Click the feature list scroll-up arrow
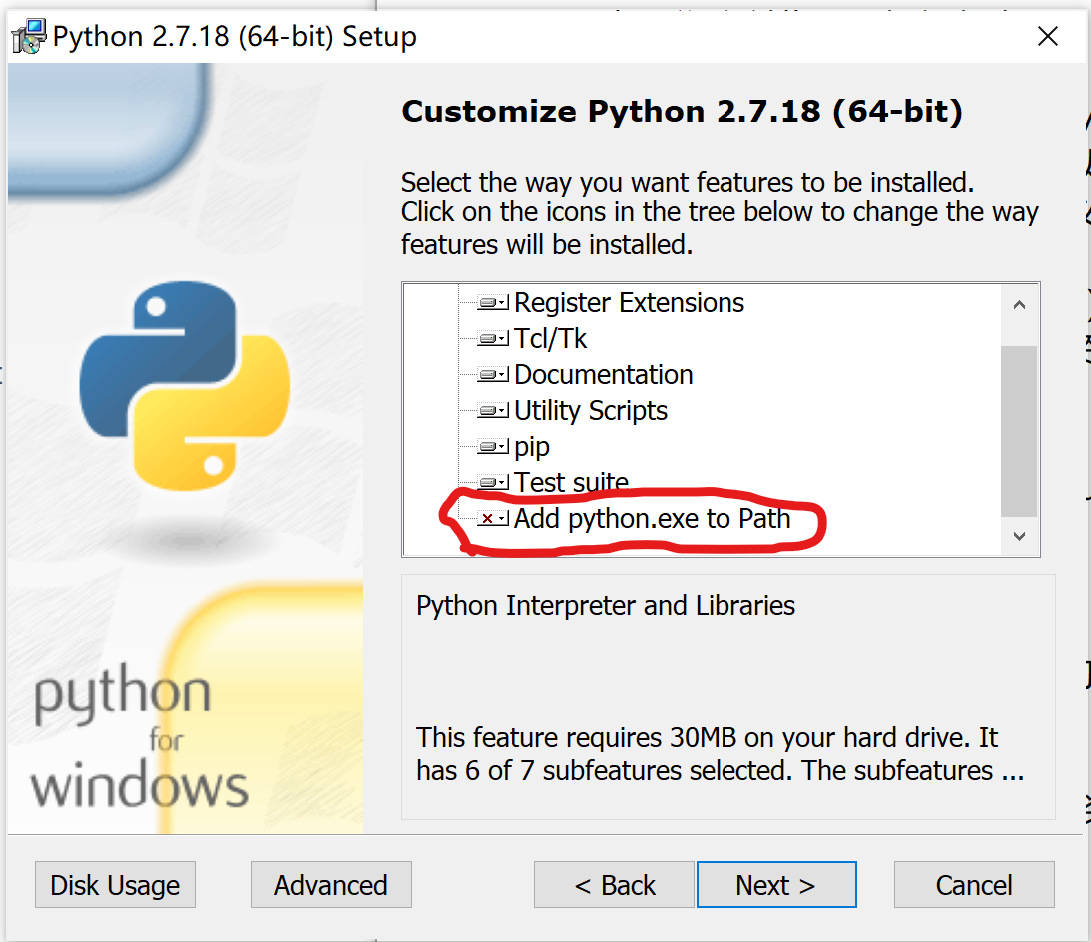 coord(1019,304)
